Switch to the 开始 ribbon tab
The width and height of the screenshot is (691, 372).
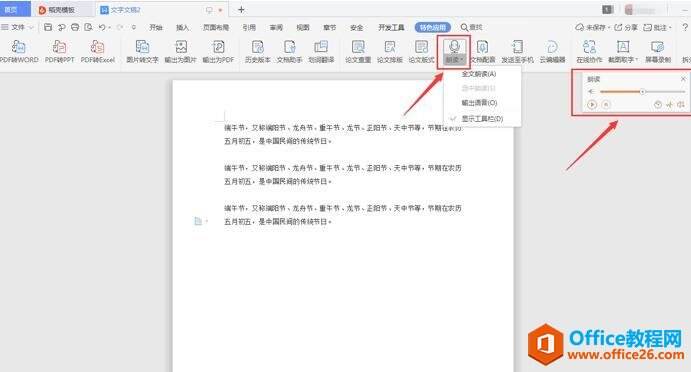click(x=156, y=27)
